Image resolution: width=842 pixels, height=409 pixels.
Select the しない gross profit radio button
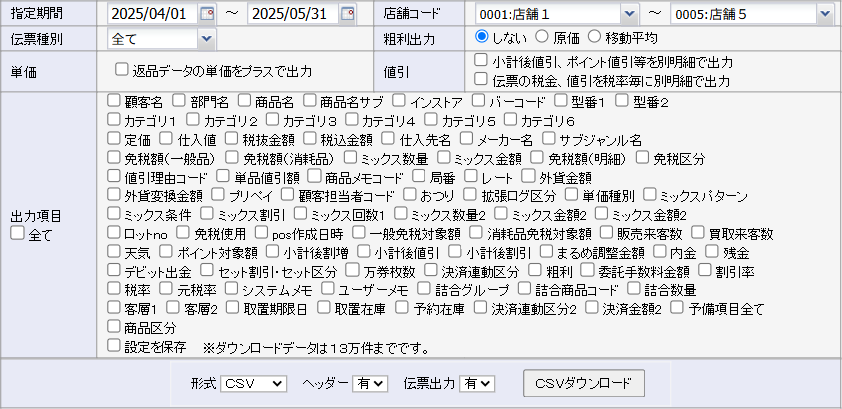(482, 36)
